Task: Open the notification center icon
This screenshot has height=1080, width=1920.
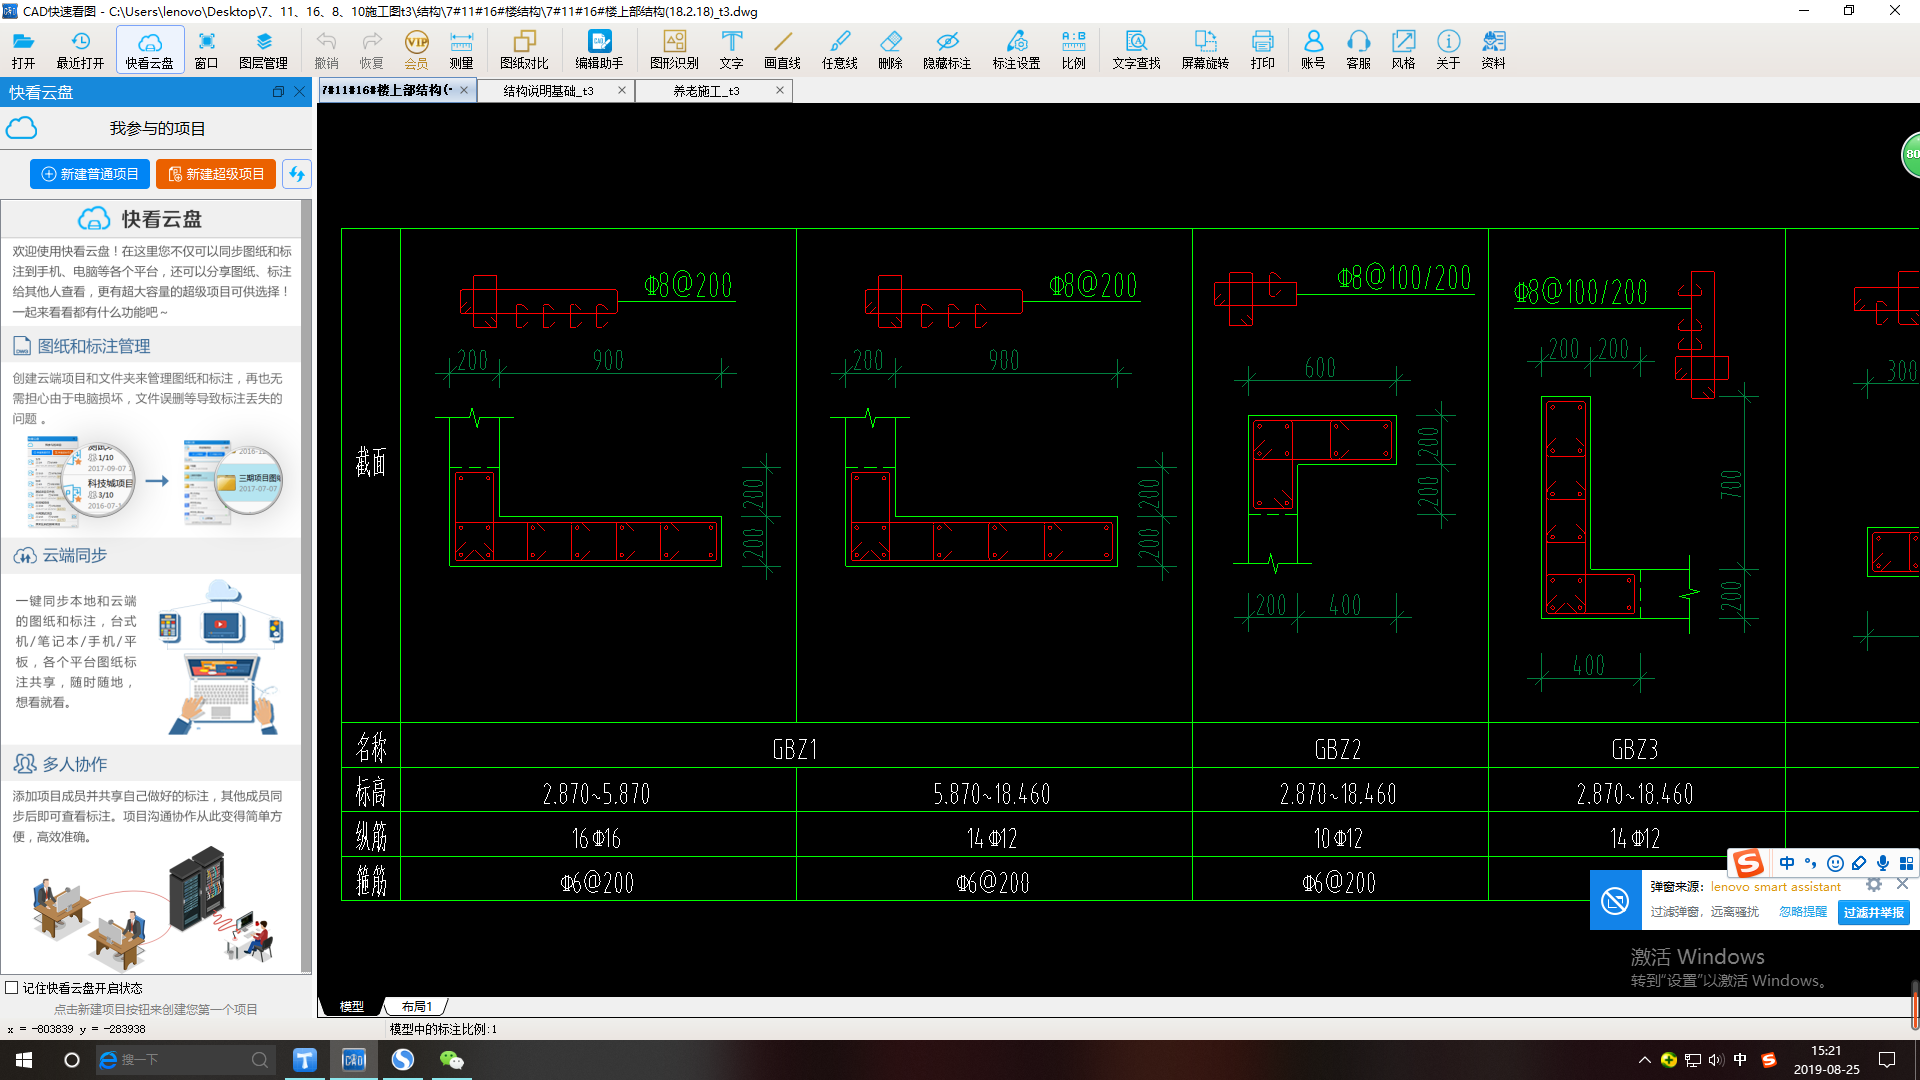Action: tap(1887, 1060)
